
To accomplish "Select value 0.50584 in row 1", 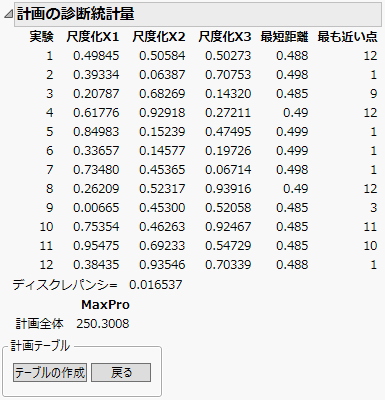I will [162, 56].
